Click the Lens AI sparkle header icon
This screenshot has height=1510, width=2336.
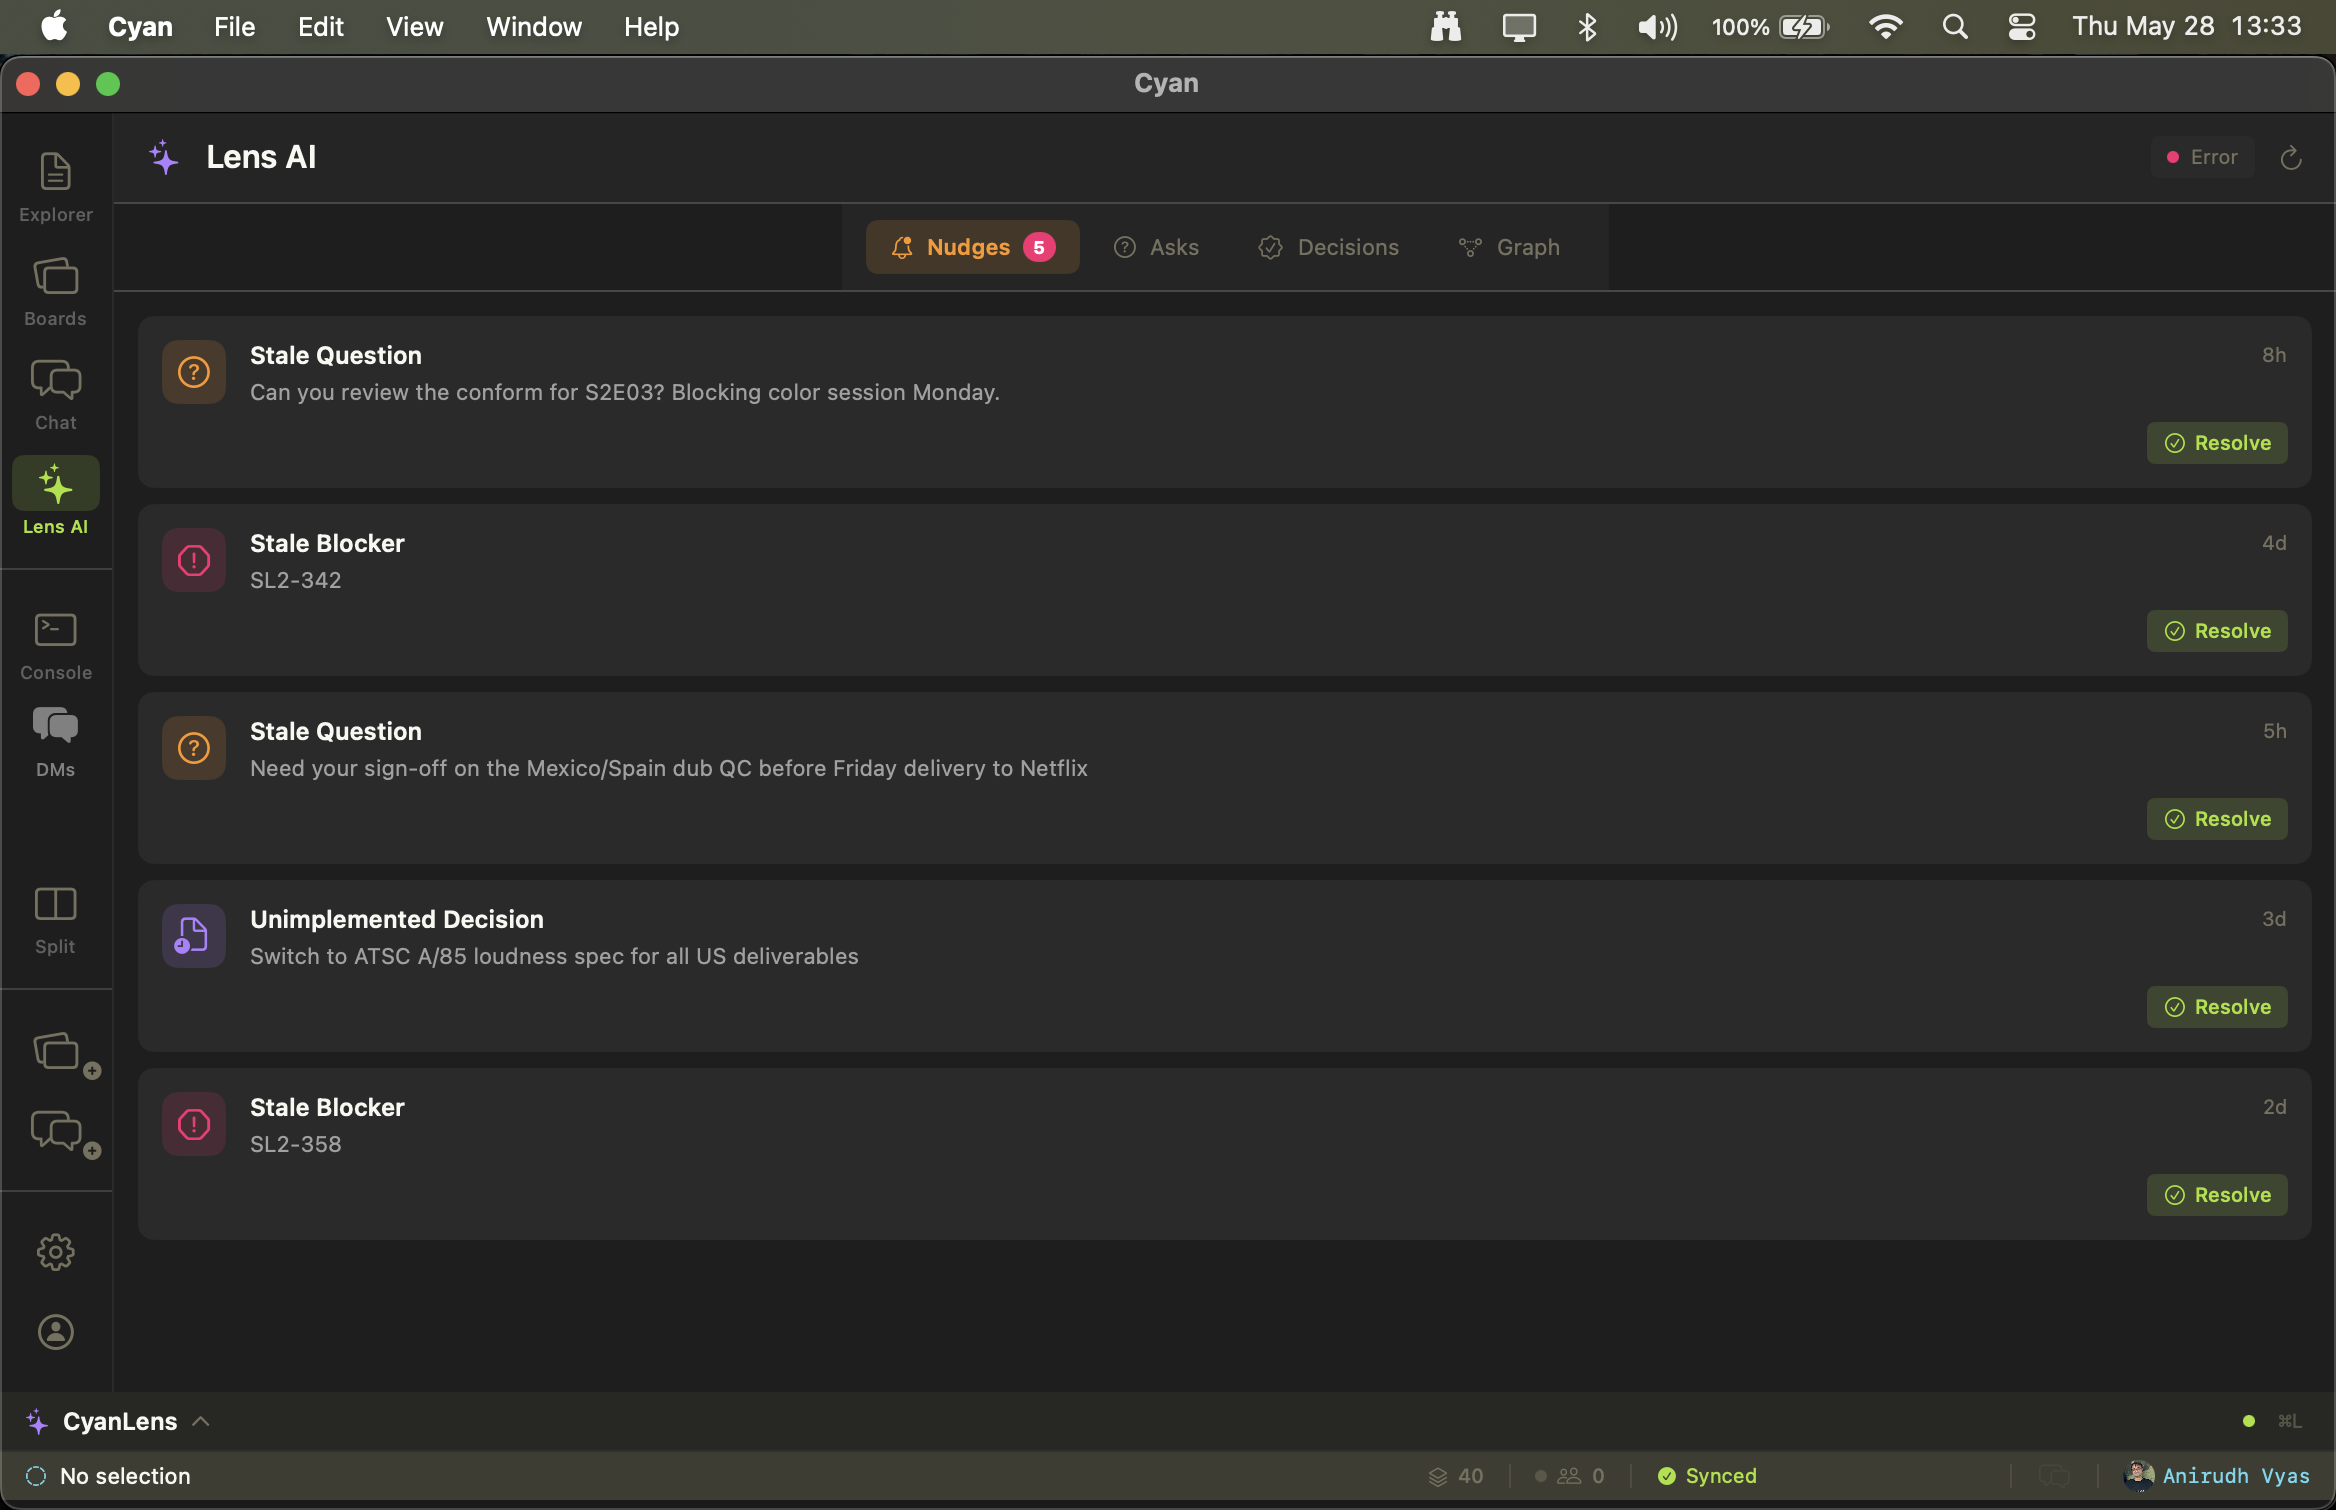point(164,157)
